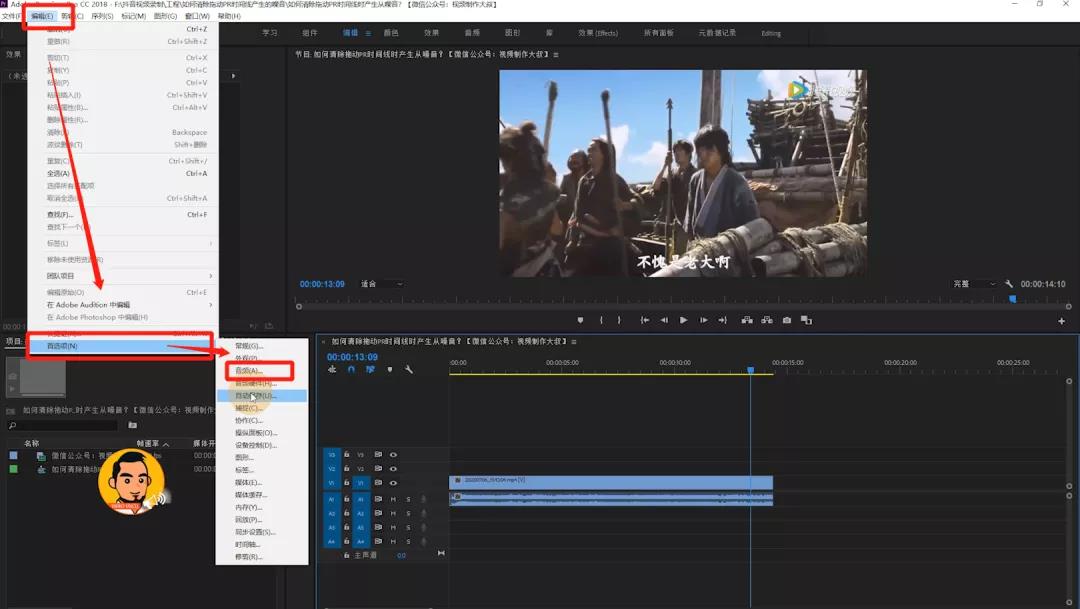
Task: Click the sequence icon of the 微信公众号 item
Action: click(x=41, y=456)
